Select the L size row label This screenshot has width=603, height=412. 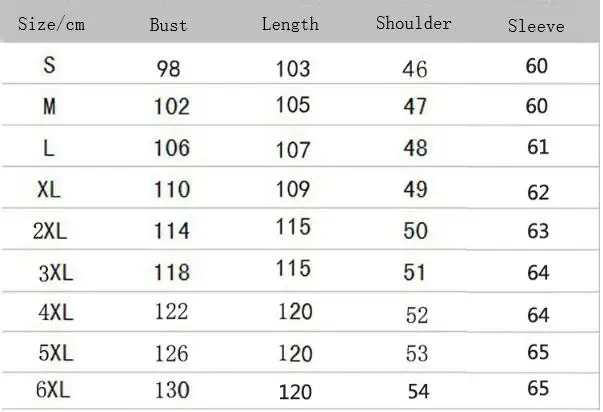click(x=48, y=148)
